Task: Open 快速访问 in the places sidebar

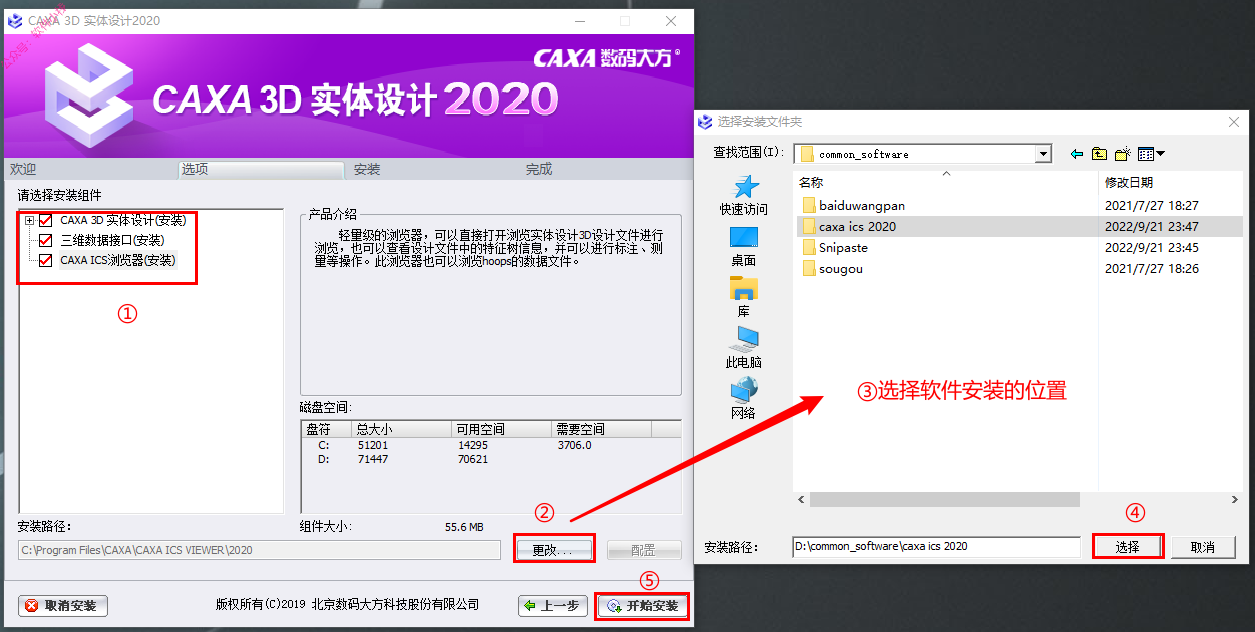Action: point(744,196)
